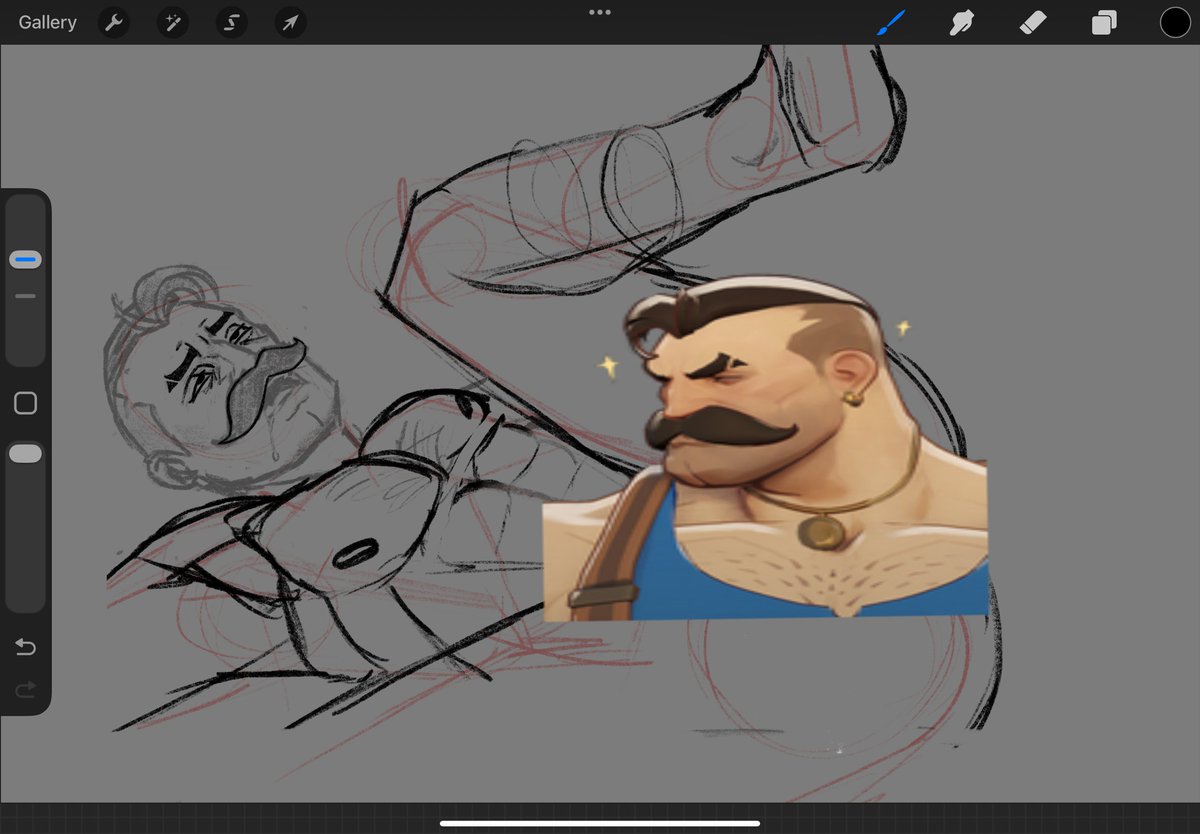Open the Adjustments magic wand menu
The height and width of the screenshot is (834, 1200).
click(172, 22)
